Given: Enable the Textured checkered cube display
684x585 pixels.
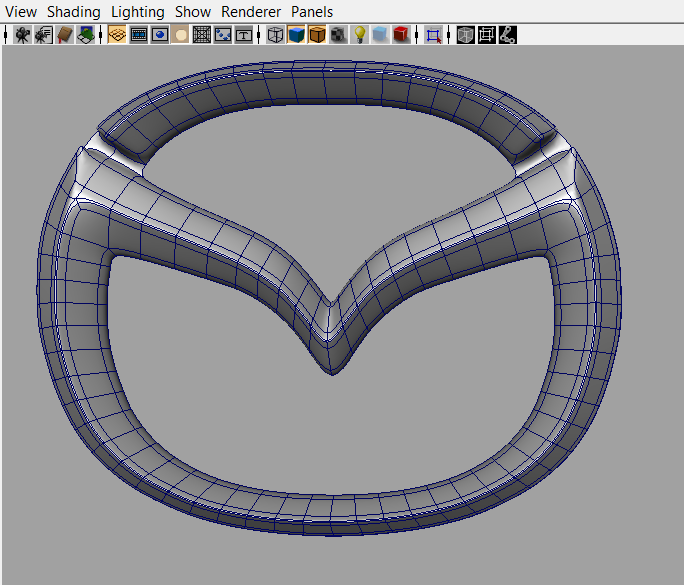Looking at the screenshot, I should [338, 35].
